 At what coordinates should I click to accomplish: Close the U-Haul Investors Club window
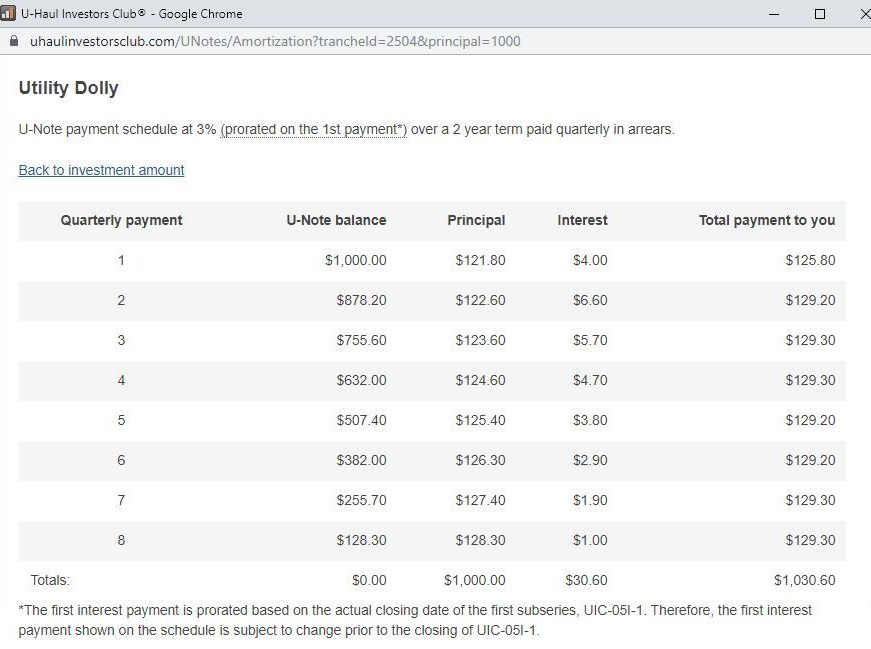pyautogui.click(x=863, y=14)
